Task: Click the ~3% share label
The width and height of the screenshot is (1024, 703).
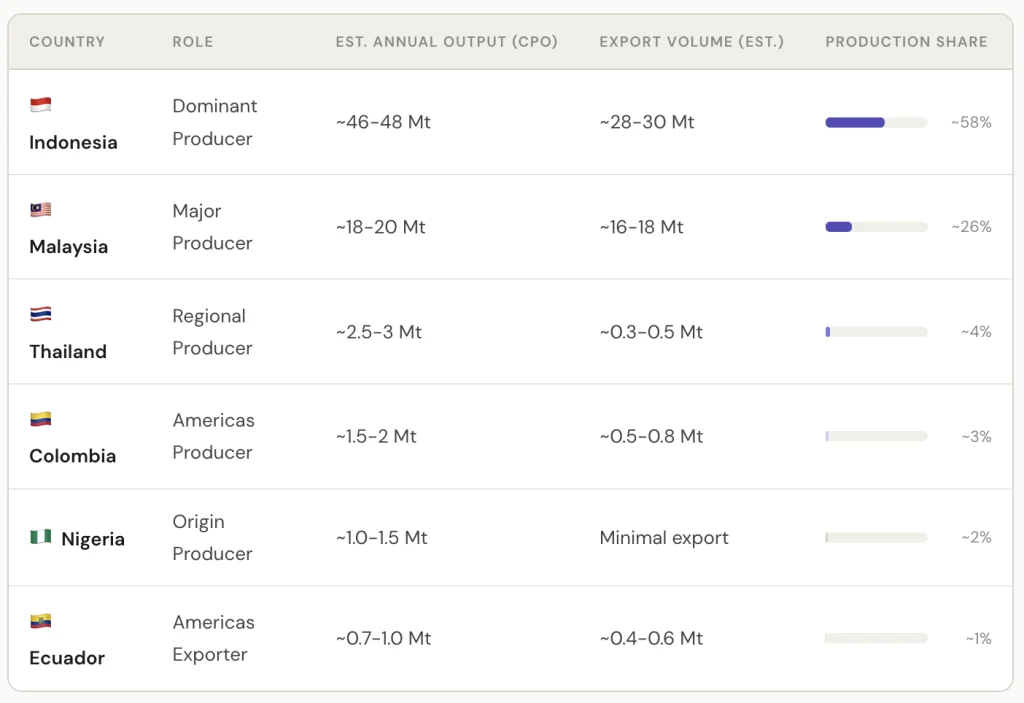Action: coord(976,436)
